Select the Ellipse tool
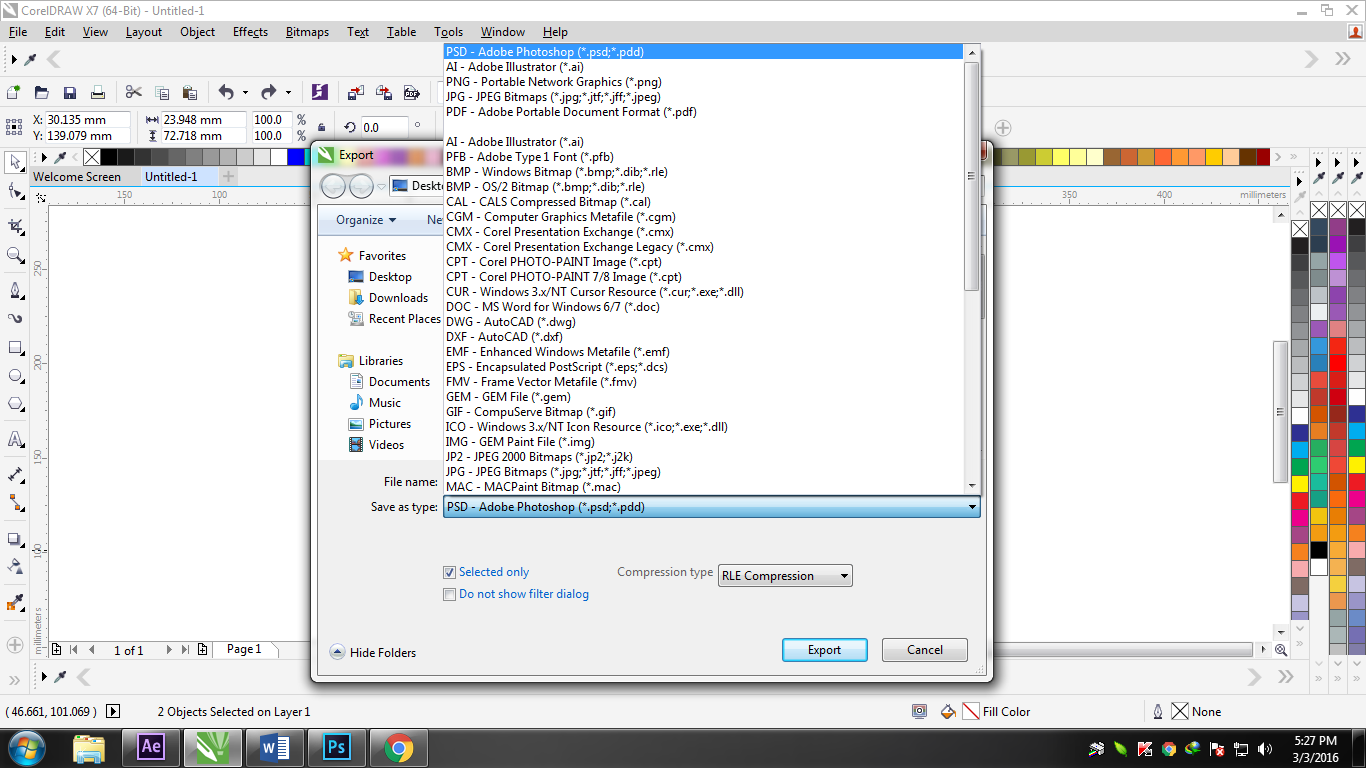This screenshot has width=1366, height=768. coord(15,376)
